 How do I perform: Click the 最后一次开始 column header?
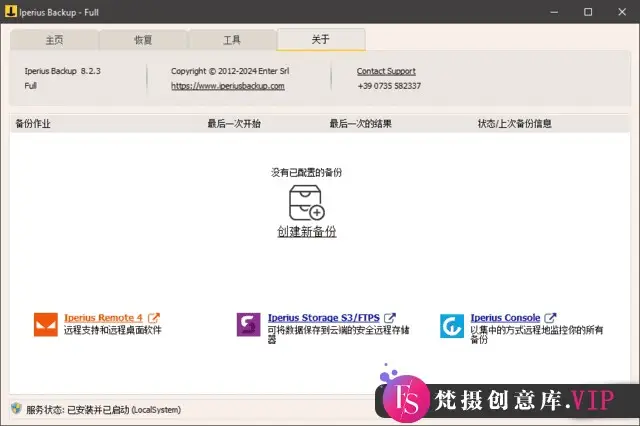click(234, 124)
